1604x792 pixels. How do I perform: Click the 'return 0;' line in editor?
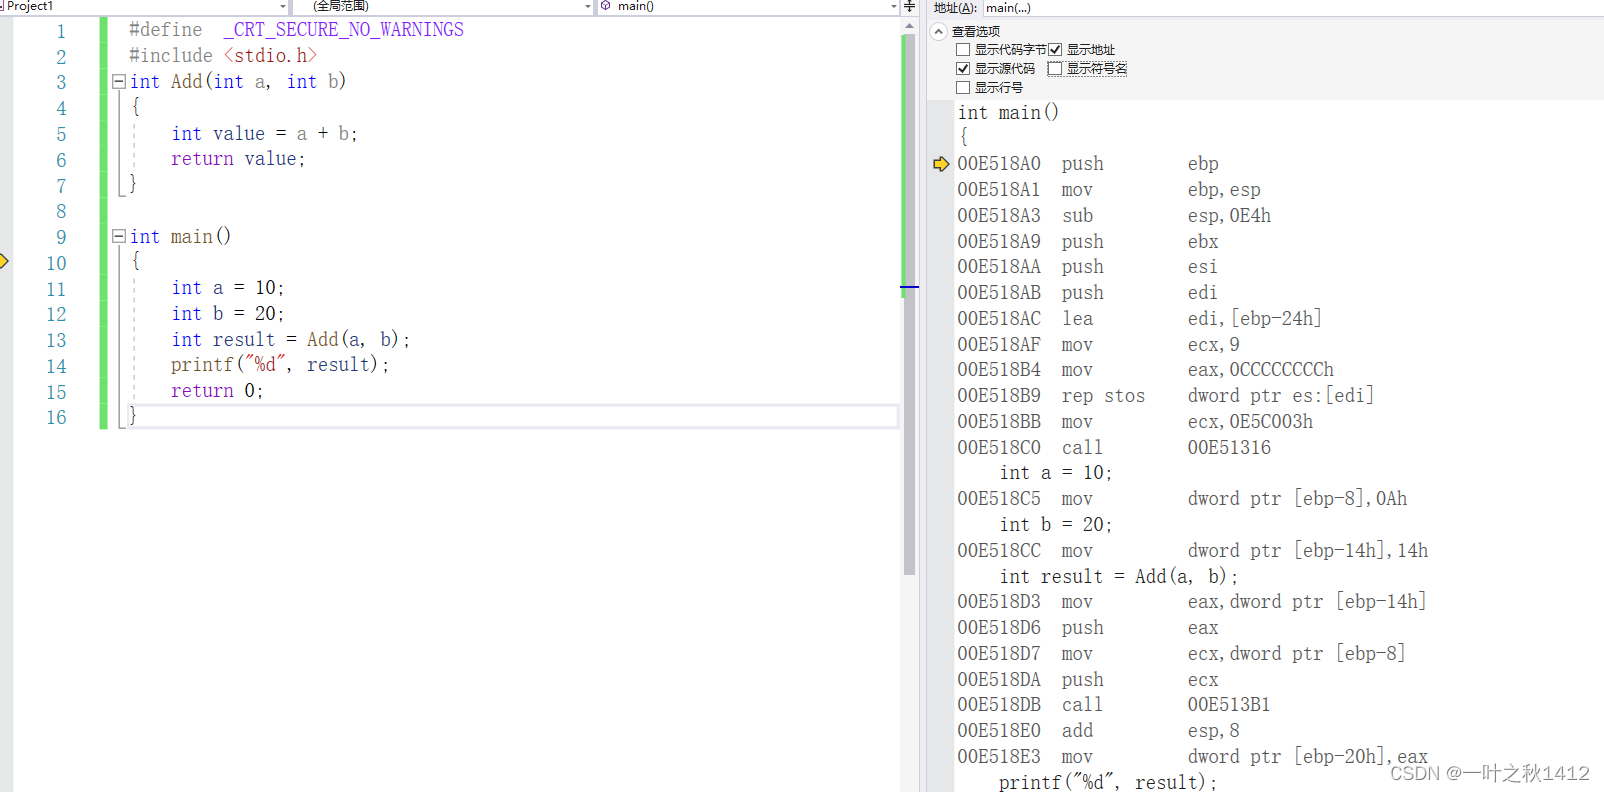(x=217, y=391)
